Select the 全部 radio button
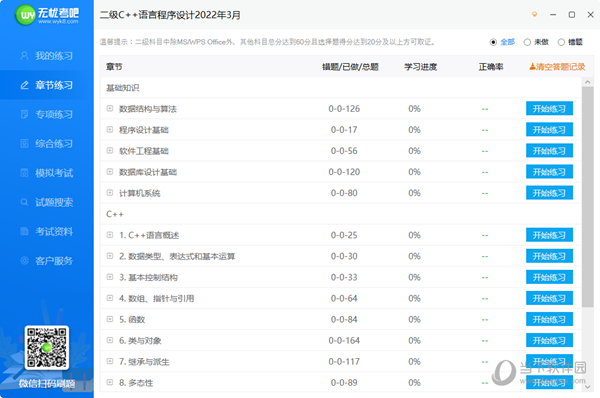 click(493, 42)
